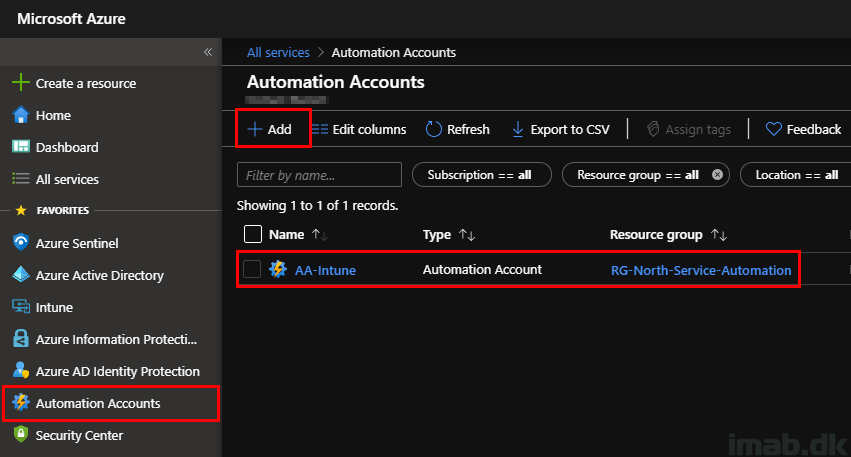The width and height of the screenshot is (851, 457).
Task: Check the select-all checkbox in header
Action: click(x=252, y=234)
